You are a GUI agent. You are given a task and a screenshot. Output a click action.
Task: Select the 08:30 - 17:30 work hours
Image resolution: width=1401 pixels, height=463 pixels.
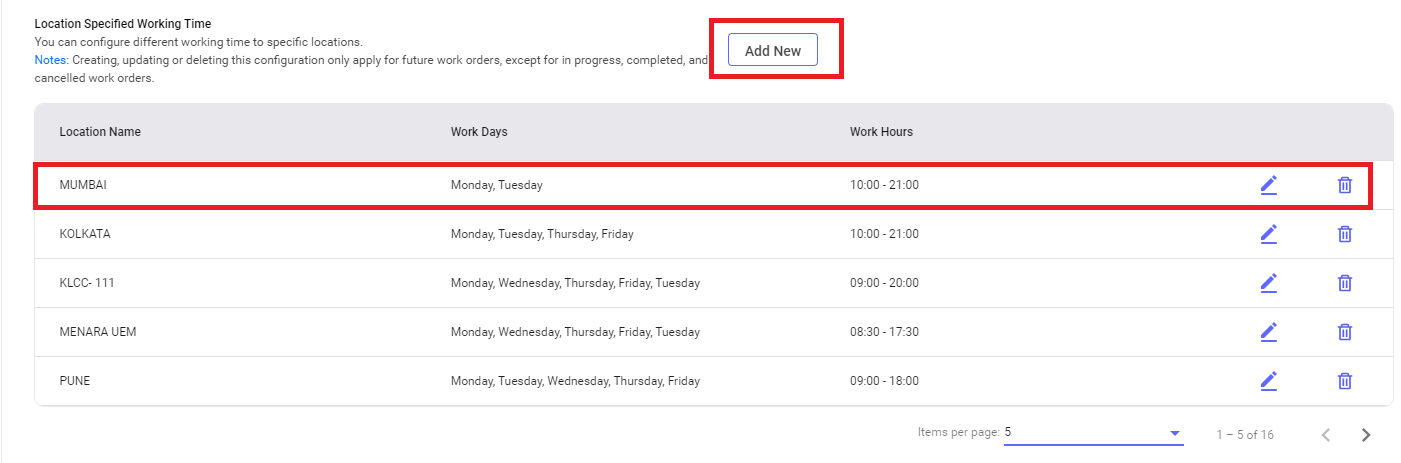coord(884,332)
